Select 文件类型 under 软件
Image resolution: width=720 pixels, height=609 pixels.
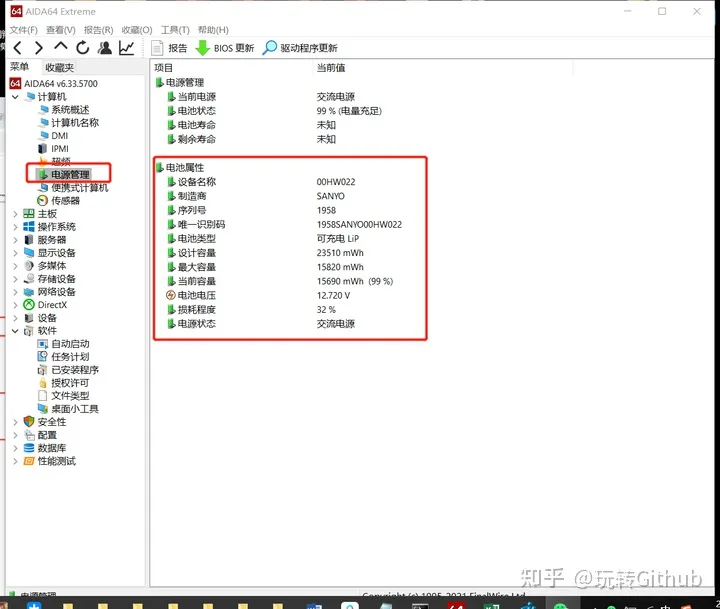(63, 396)
